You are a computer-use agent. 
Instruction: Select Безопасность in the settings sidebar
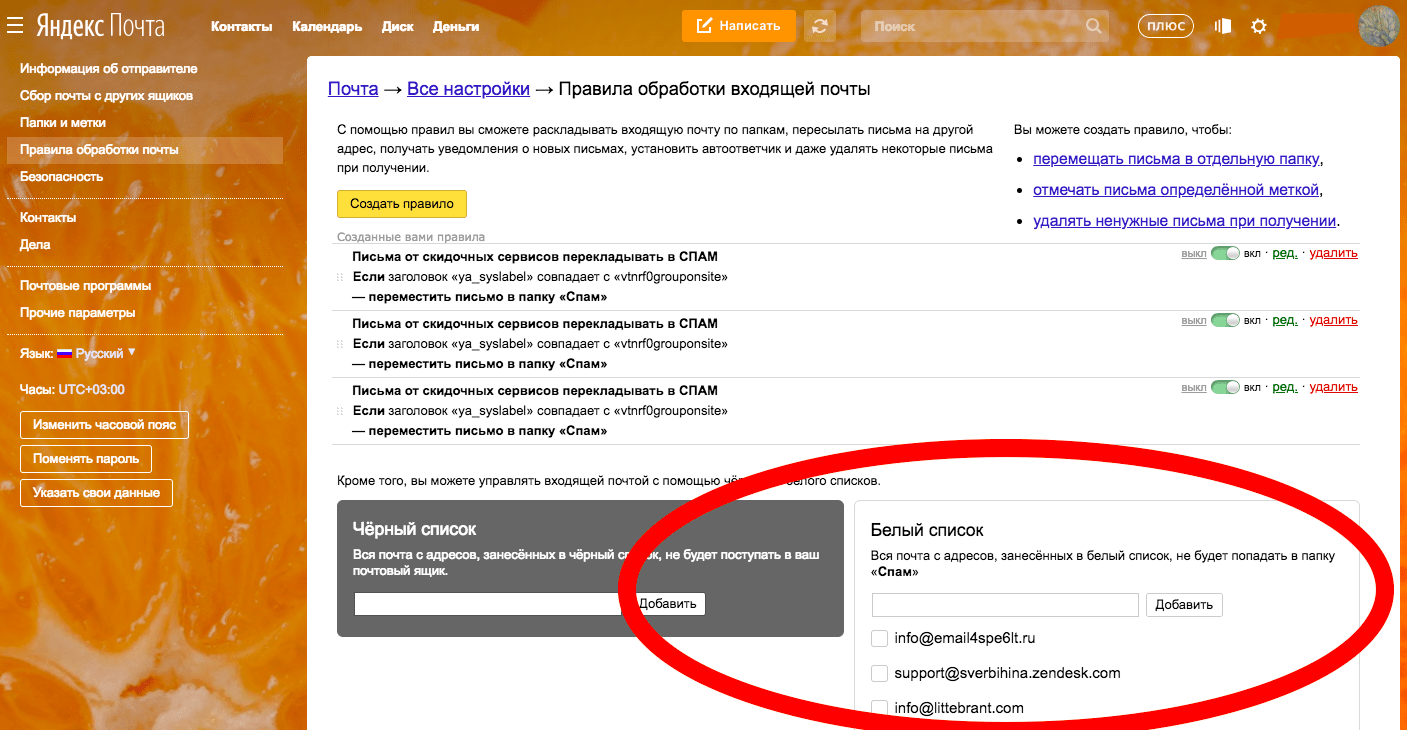pyautogui.click(x=61, y=176)
